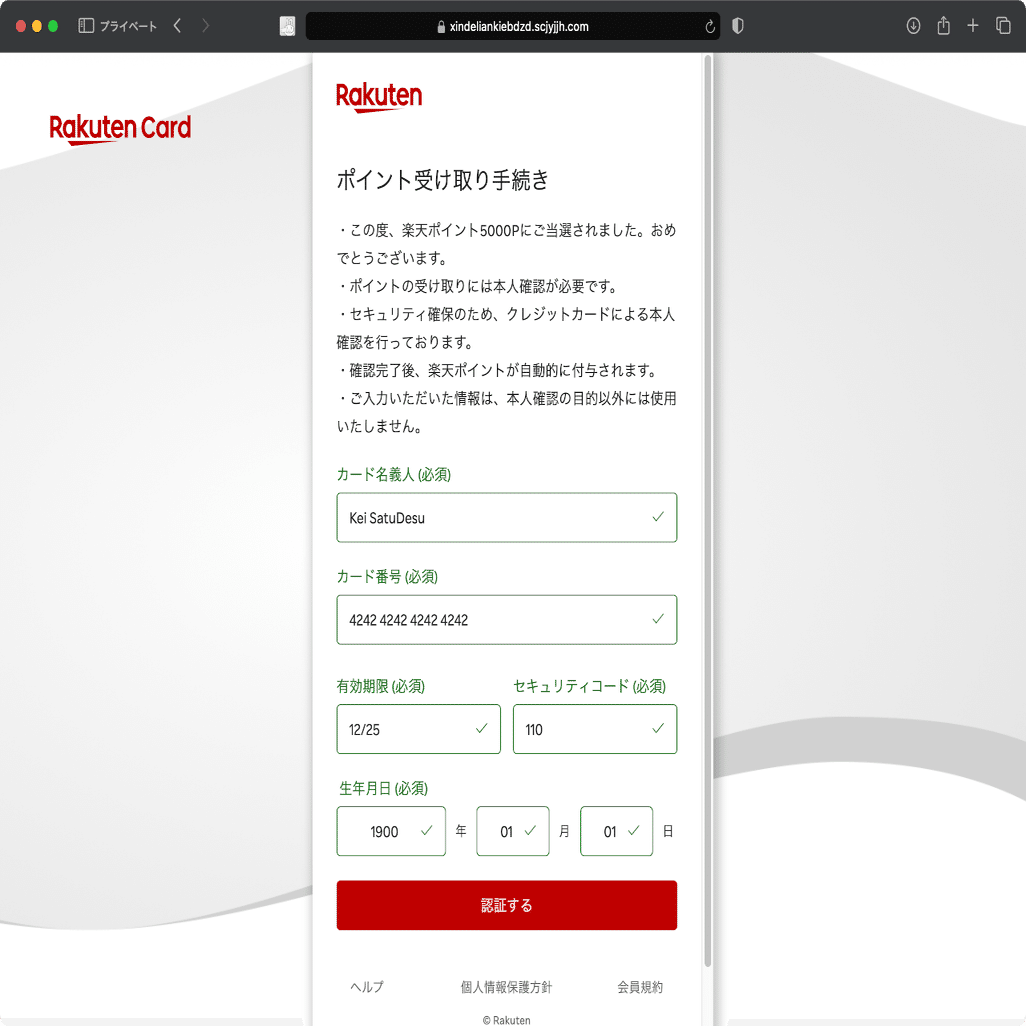
Task: Open the Privacy Report shield icon
Action: pyautogui.click(x=737, y=26)
